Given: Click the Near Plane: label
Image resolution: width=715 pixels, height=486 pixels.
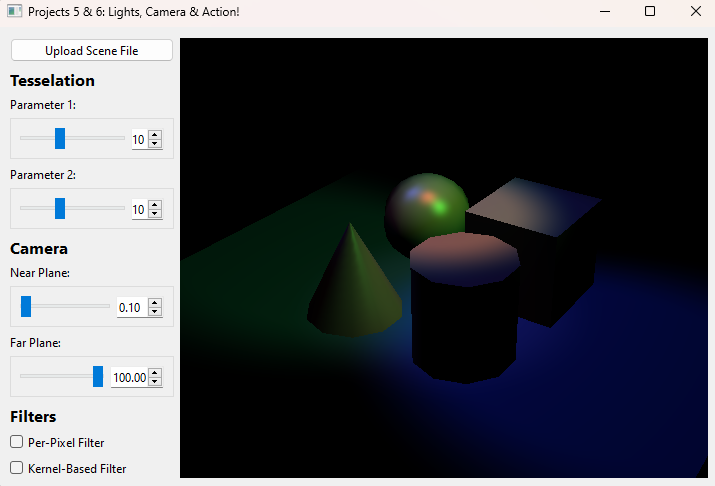Looking at the screenshot, I should [x=40, y=273].
